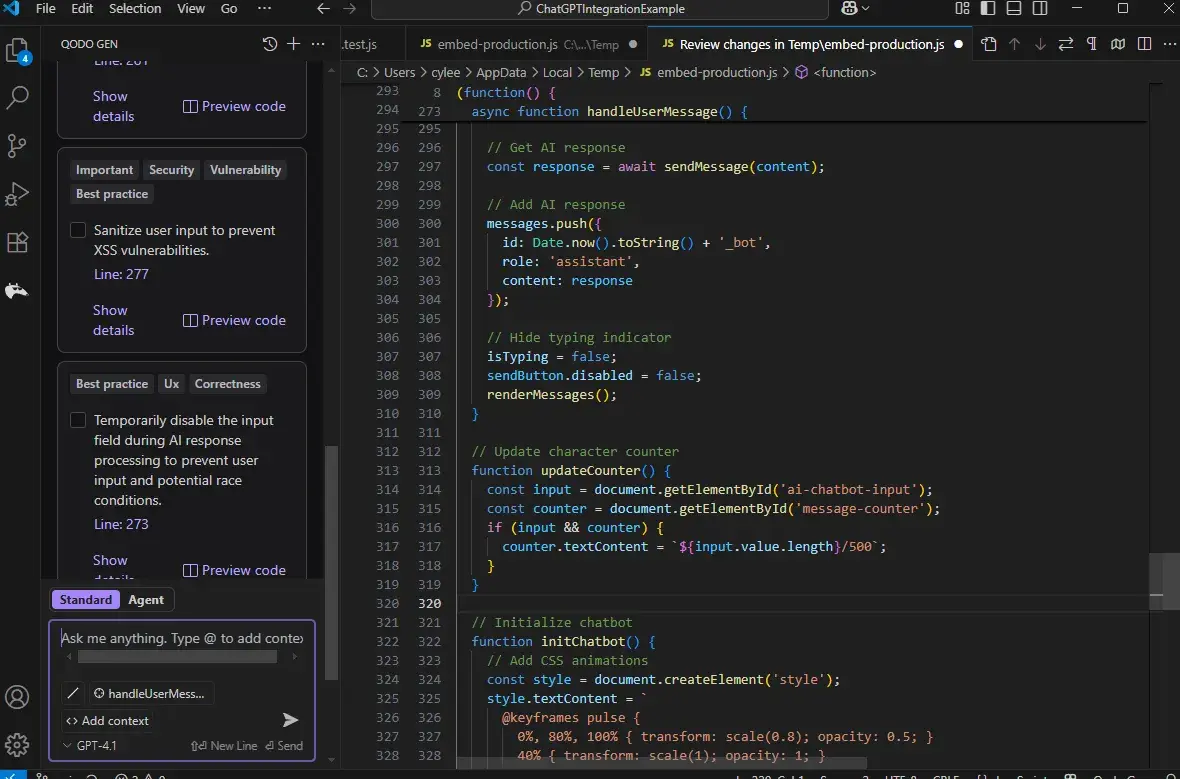Open the GPT-4.1 model dropdown
Screen dimensions: 1180x779
tap(90, 746)
